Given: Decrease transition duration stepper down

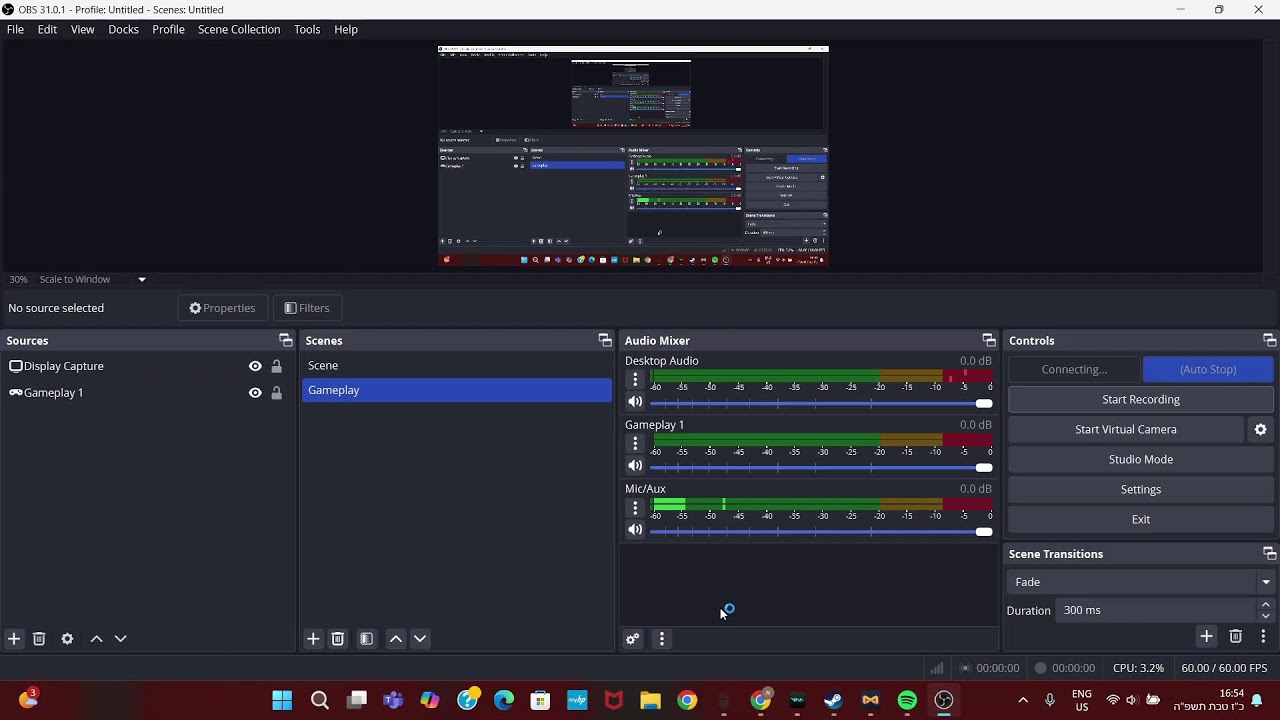Looking at the screenshot, I should [1265, 616].
